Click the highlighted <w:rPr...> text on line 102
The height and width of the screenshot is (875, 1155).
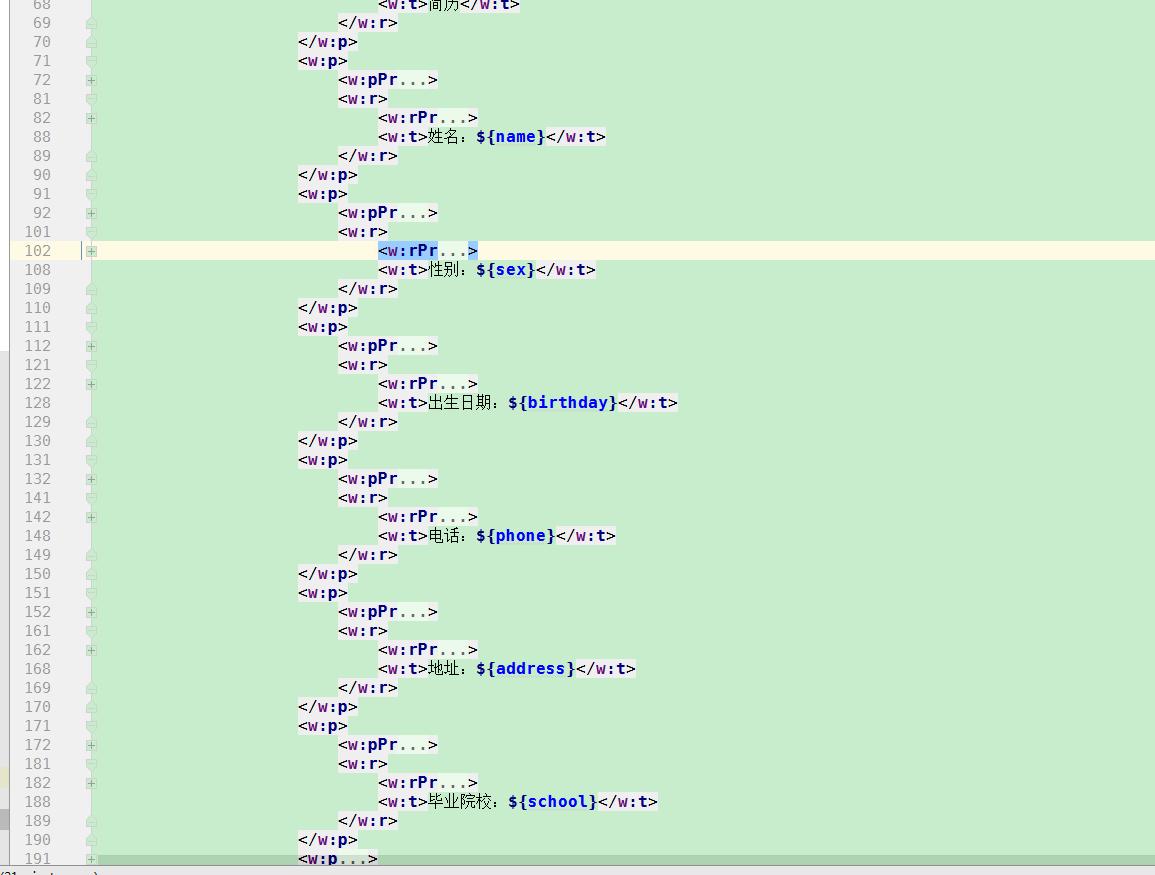point(428,251)
